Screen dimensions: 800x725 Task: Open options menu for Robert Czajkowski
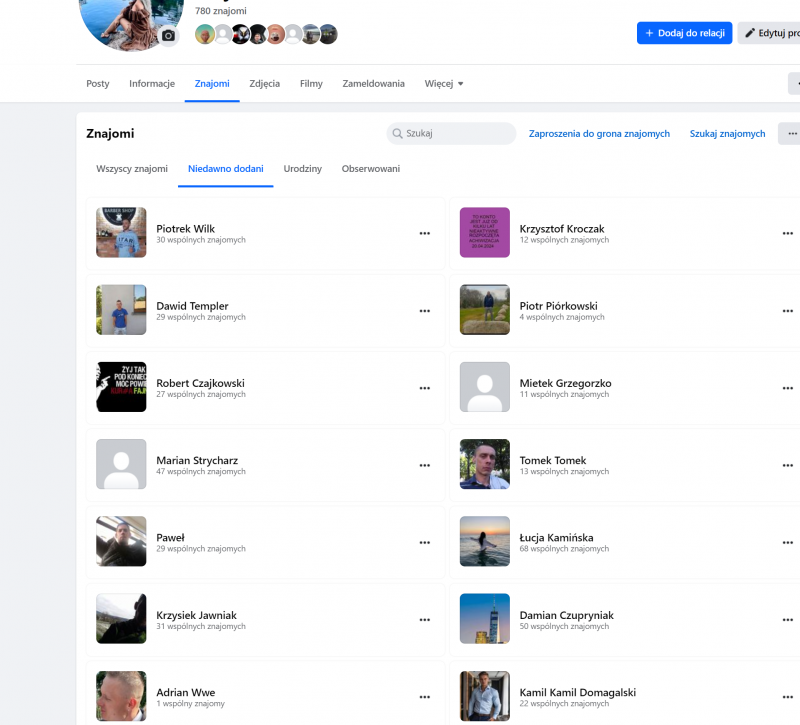[424, 388]
